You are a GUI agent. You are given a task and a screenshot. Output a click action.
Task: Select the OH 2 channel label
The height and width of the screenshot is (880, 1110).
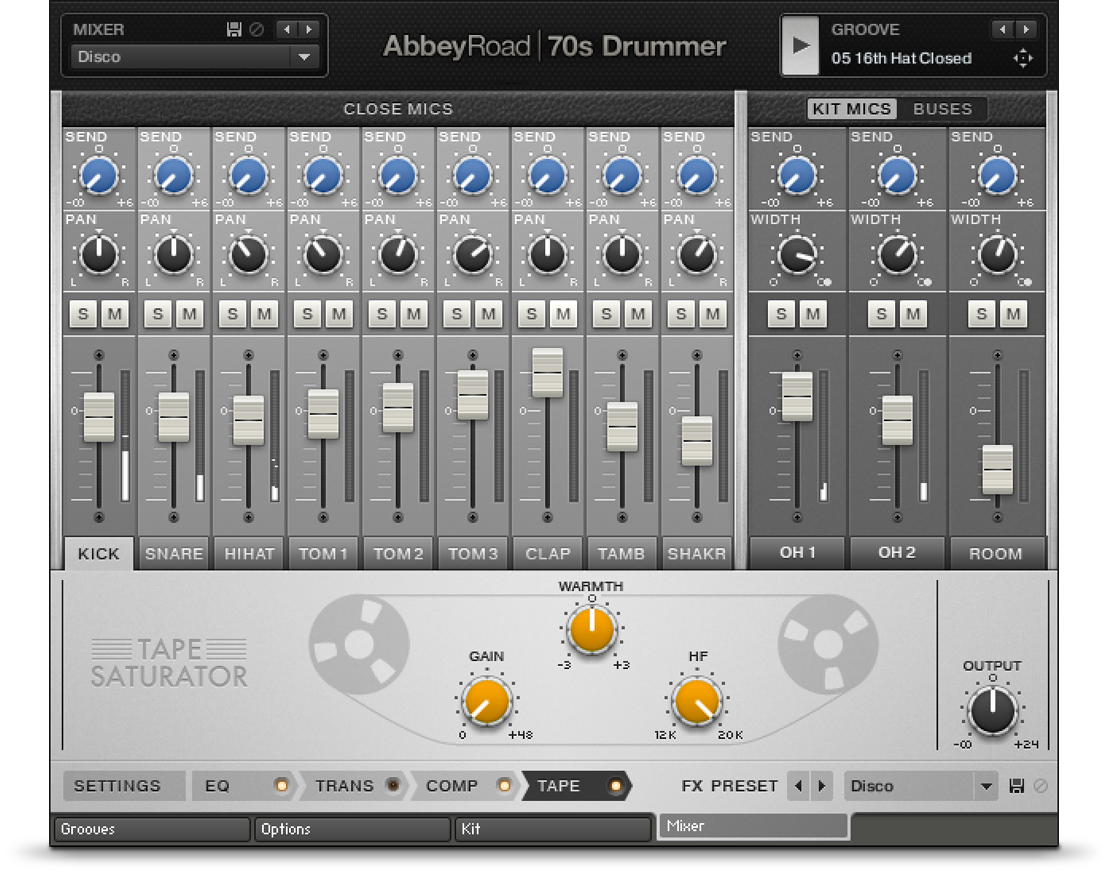(897, 552)
